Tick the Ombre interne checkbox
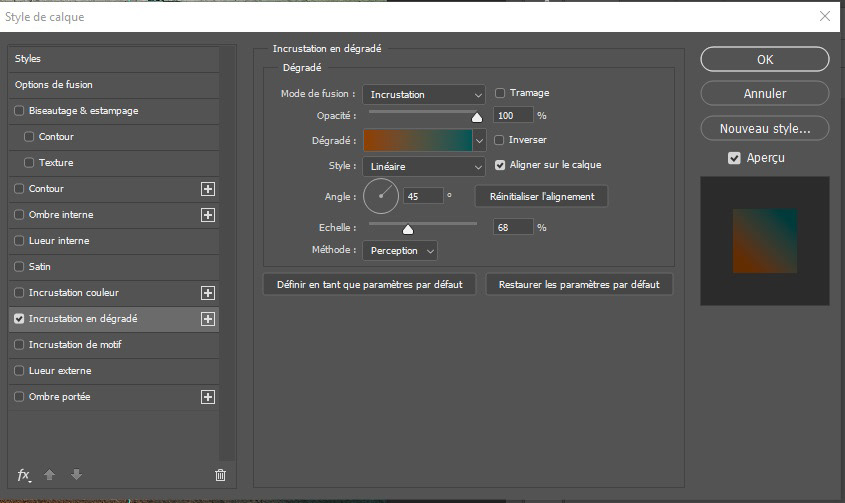The width and height of the screenshot is (845, 503). point(19,215)
